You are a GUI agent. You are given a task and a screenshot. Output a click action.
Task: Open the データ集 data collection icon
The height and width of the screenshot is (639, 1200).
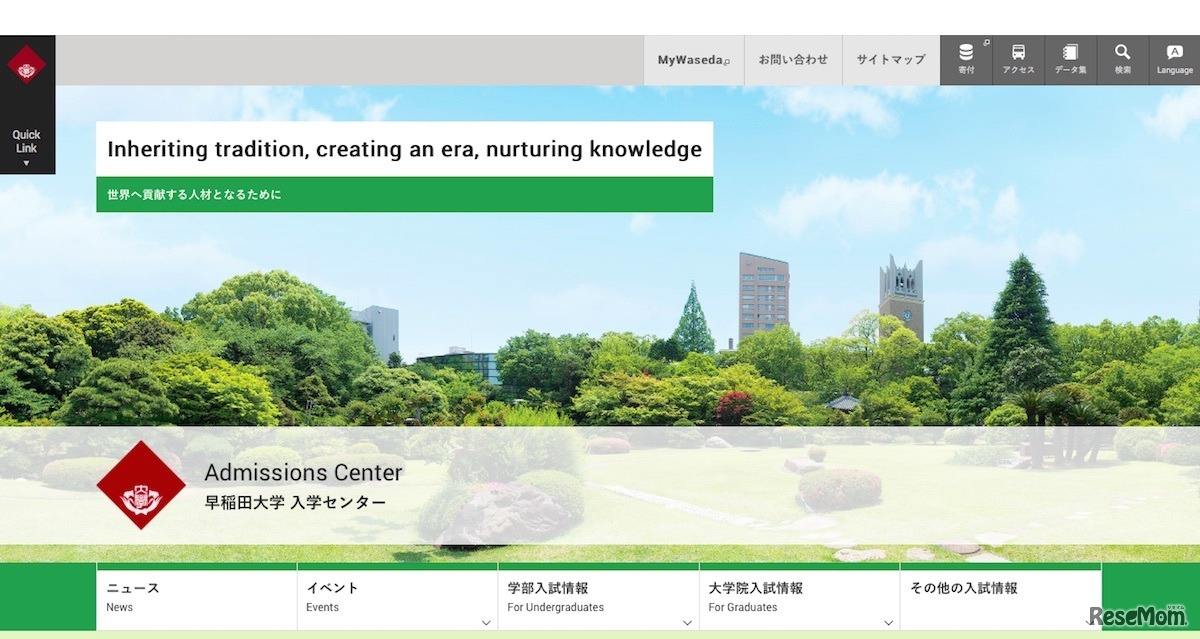[x=1070, y=59]
